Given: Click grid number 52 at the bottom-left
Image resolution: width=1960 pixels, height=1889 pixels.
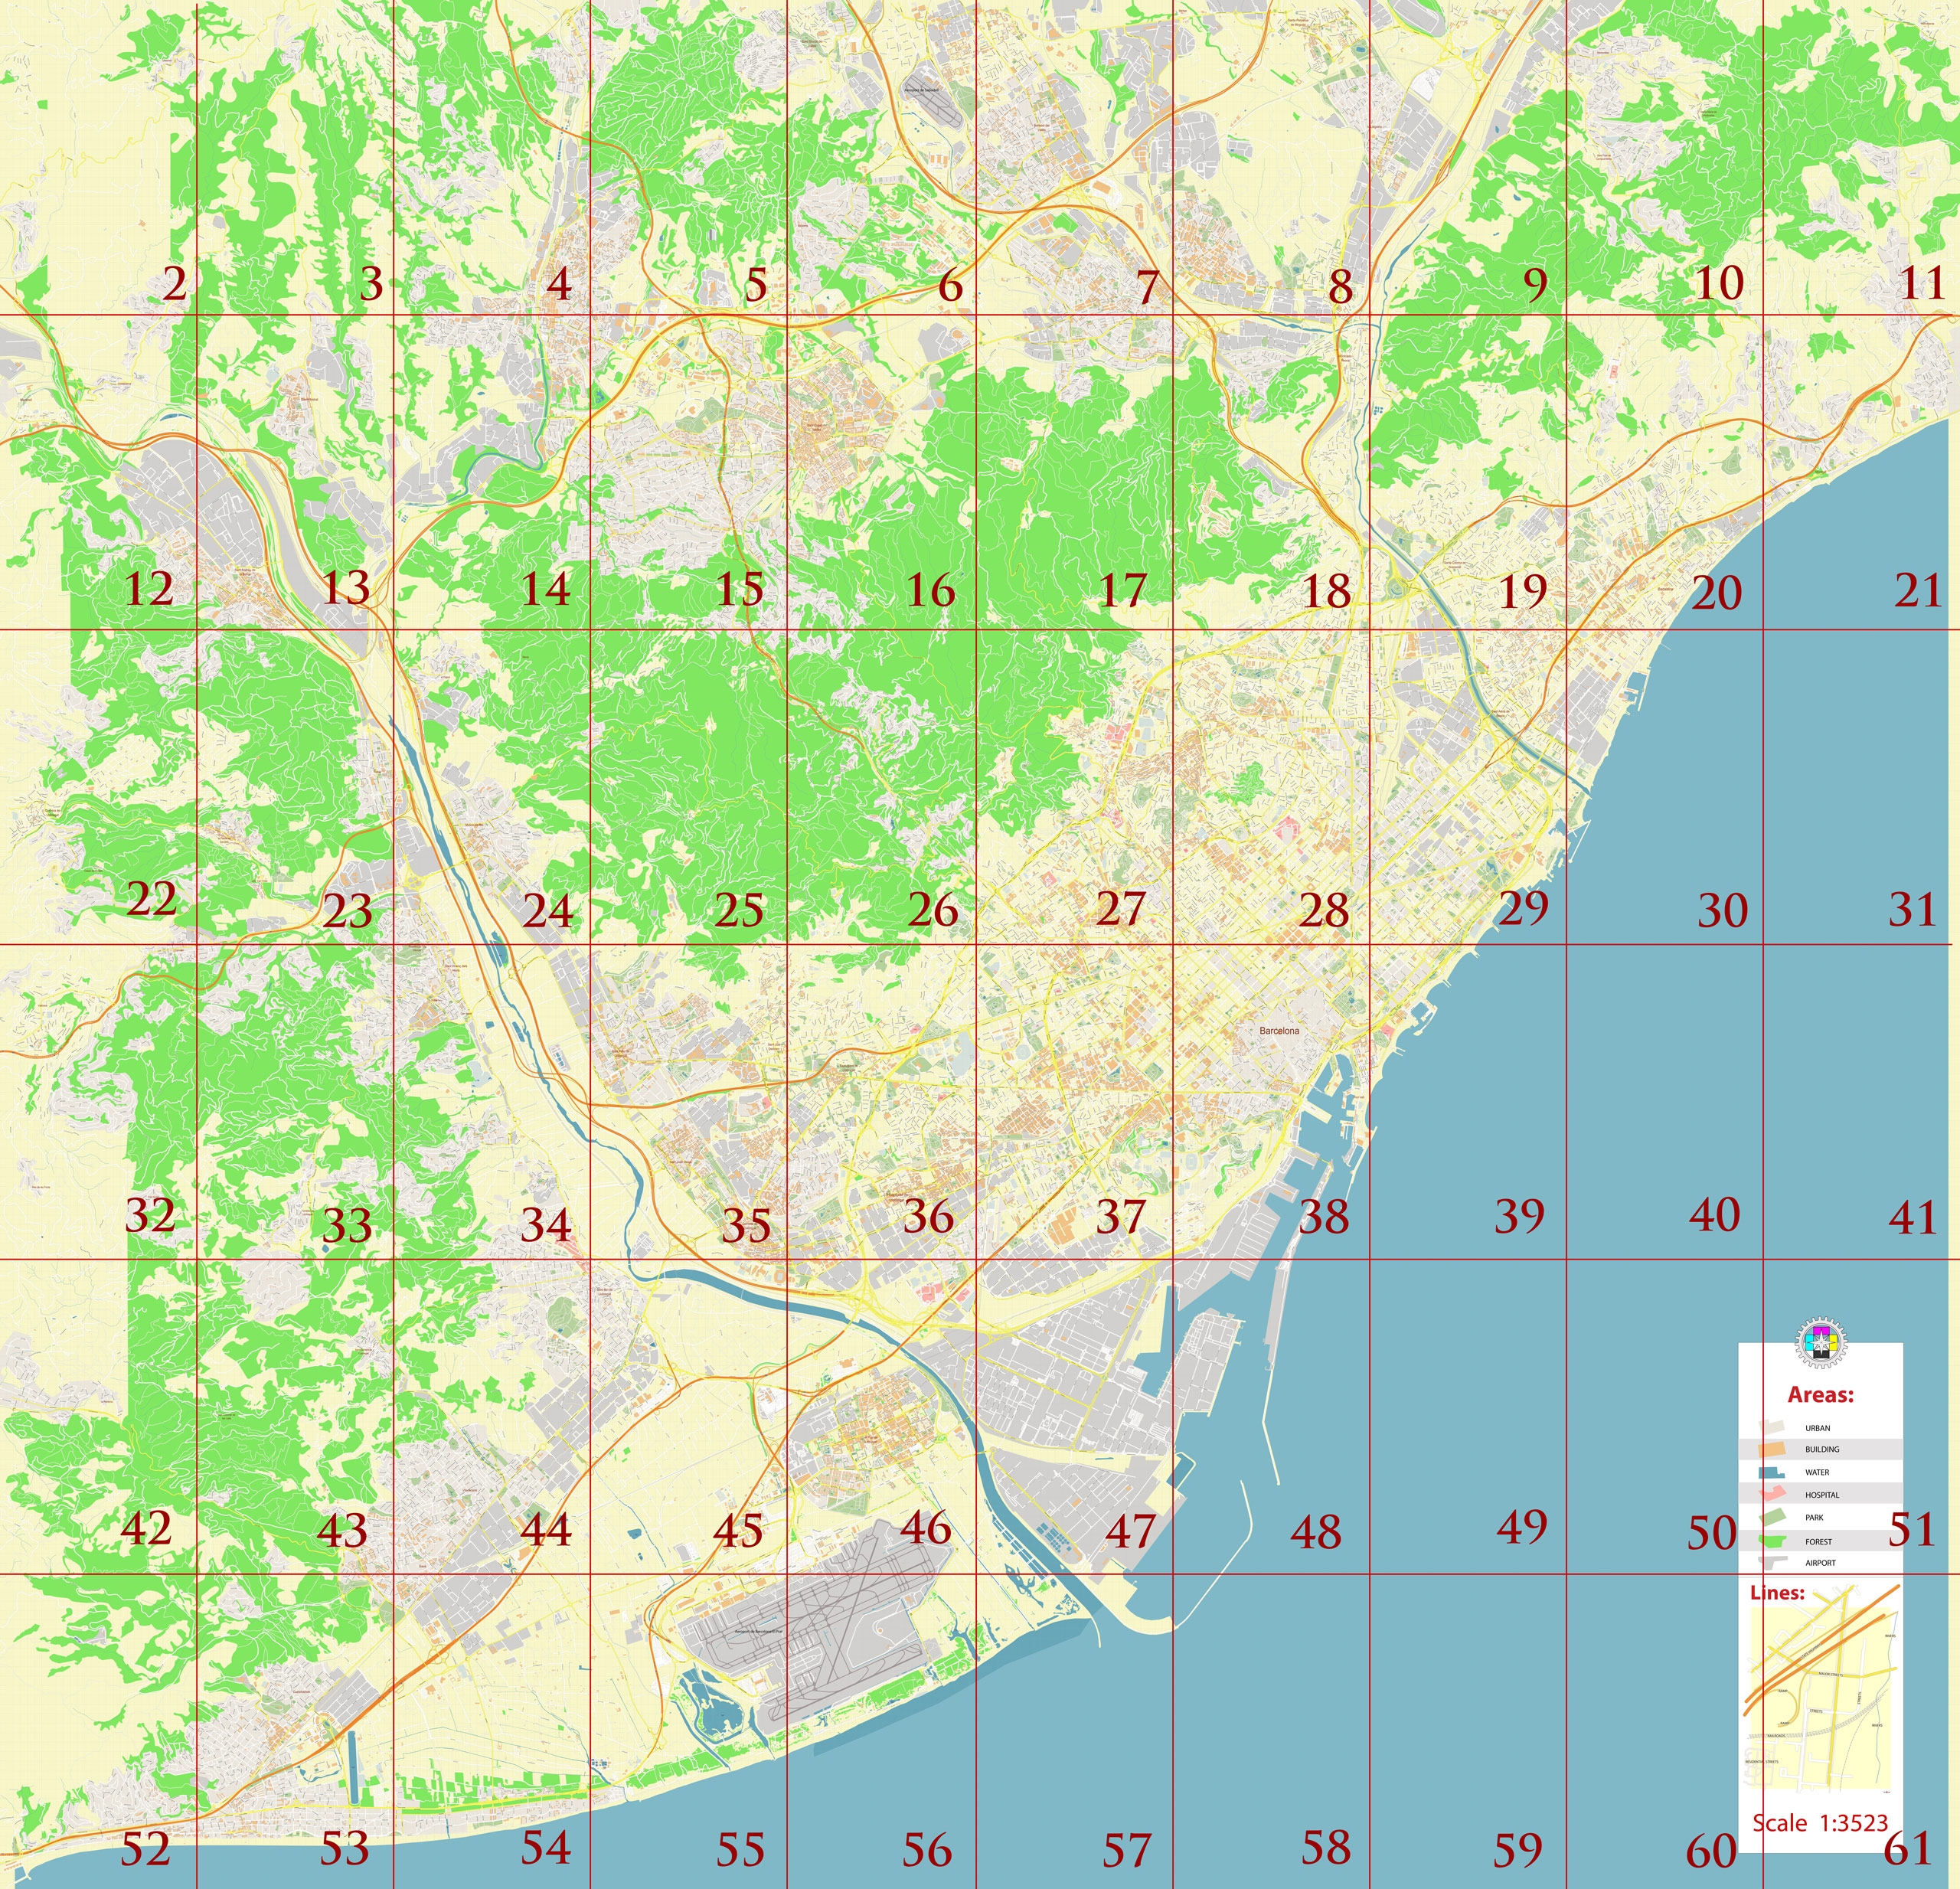Looking at the screenshot, I should tap(146, 1848).
